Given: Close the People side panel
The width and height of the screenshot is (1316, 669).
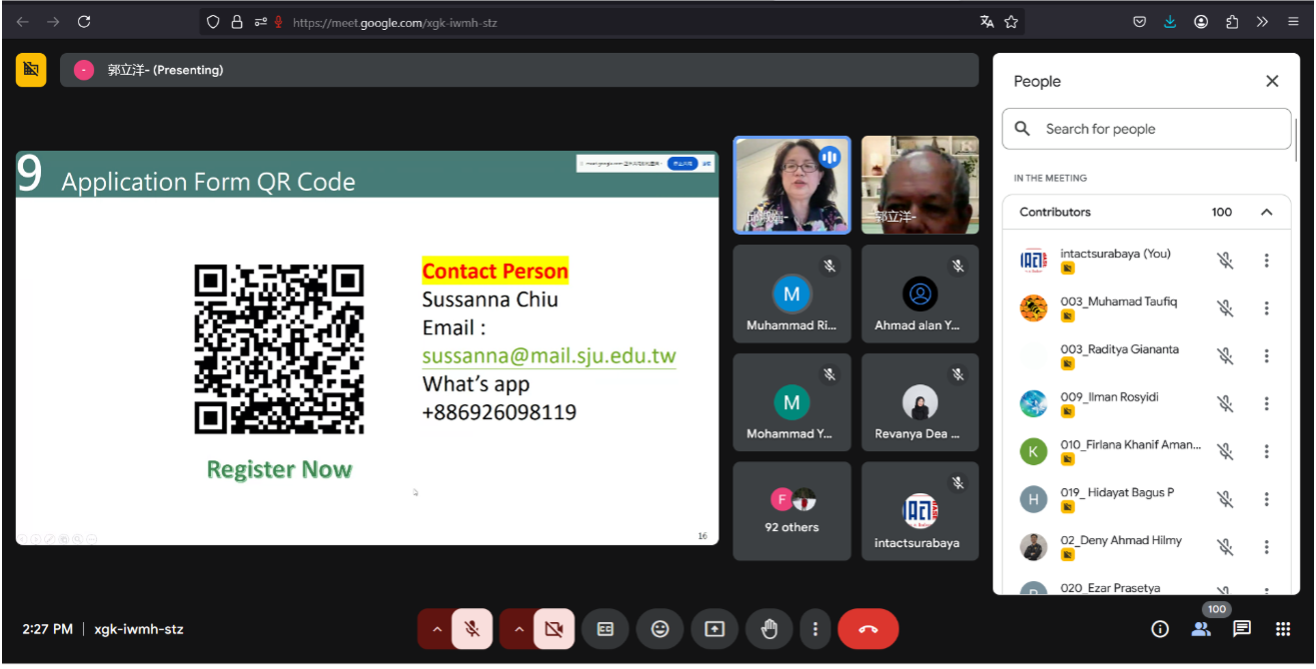Looking at the screenshot, I should (1272, 81).
